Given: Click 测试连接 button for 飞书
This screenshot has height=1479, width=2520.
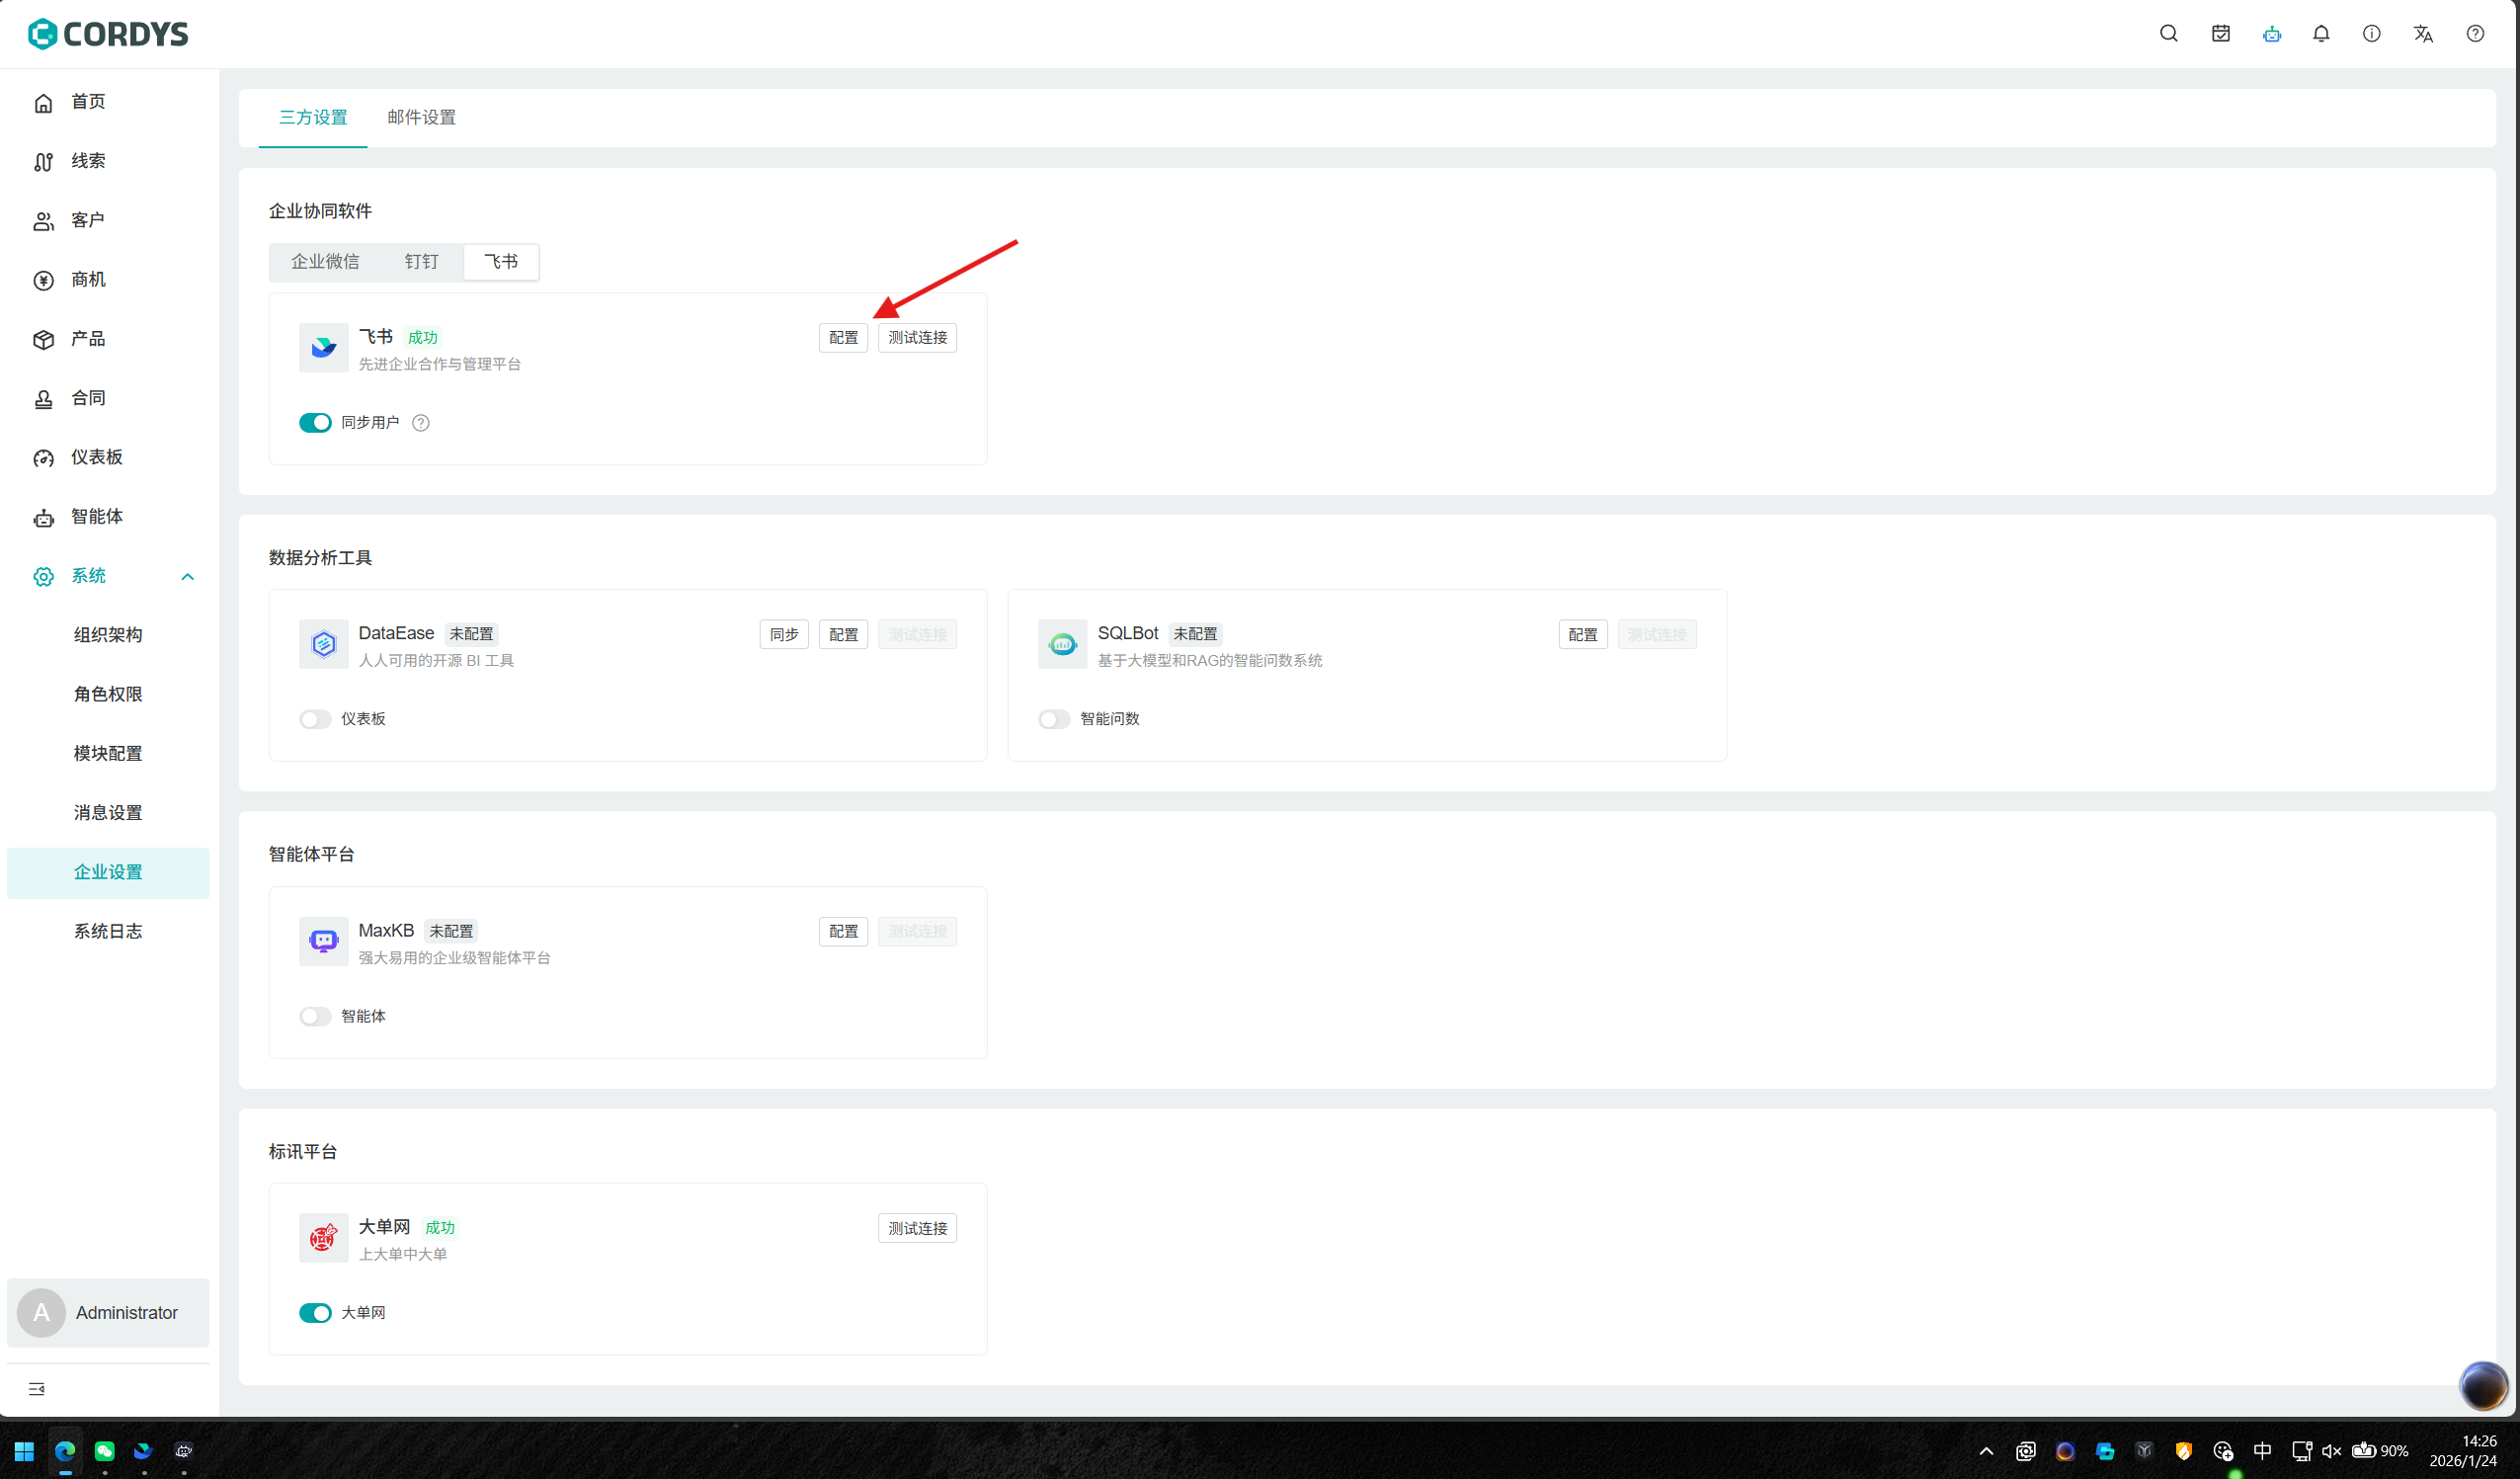Looking at the screenshot, I should (x=917, y=338).
